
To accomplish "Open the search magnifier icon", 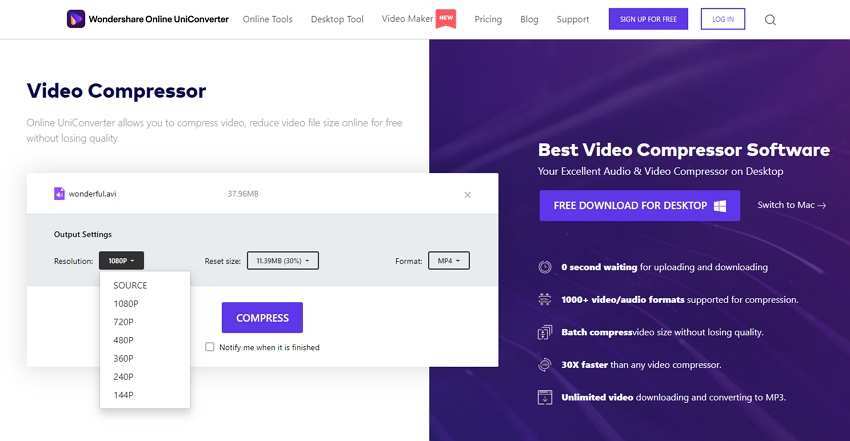I will 770,19.
